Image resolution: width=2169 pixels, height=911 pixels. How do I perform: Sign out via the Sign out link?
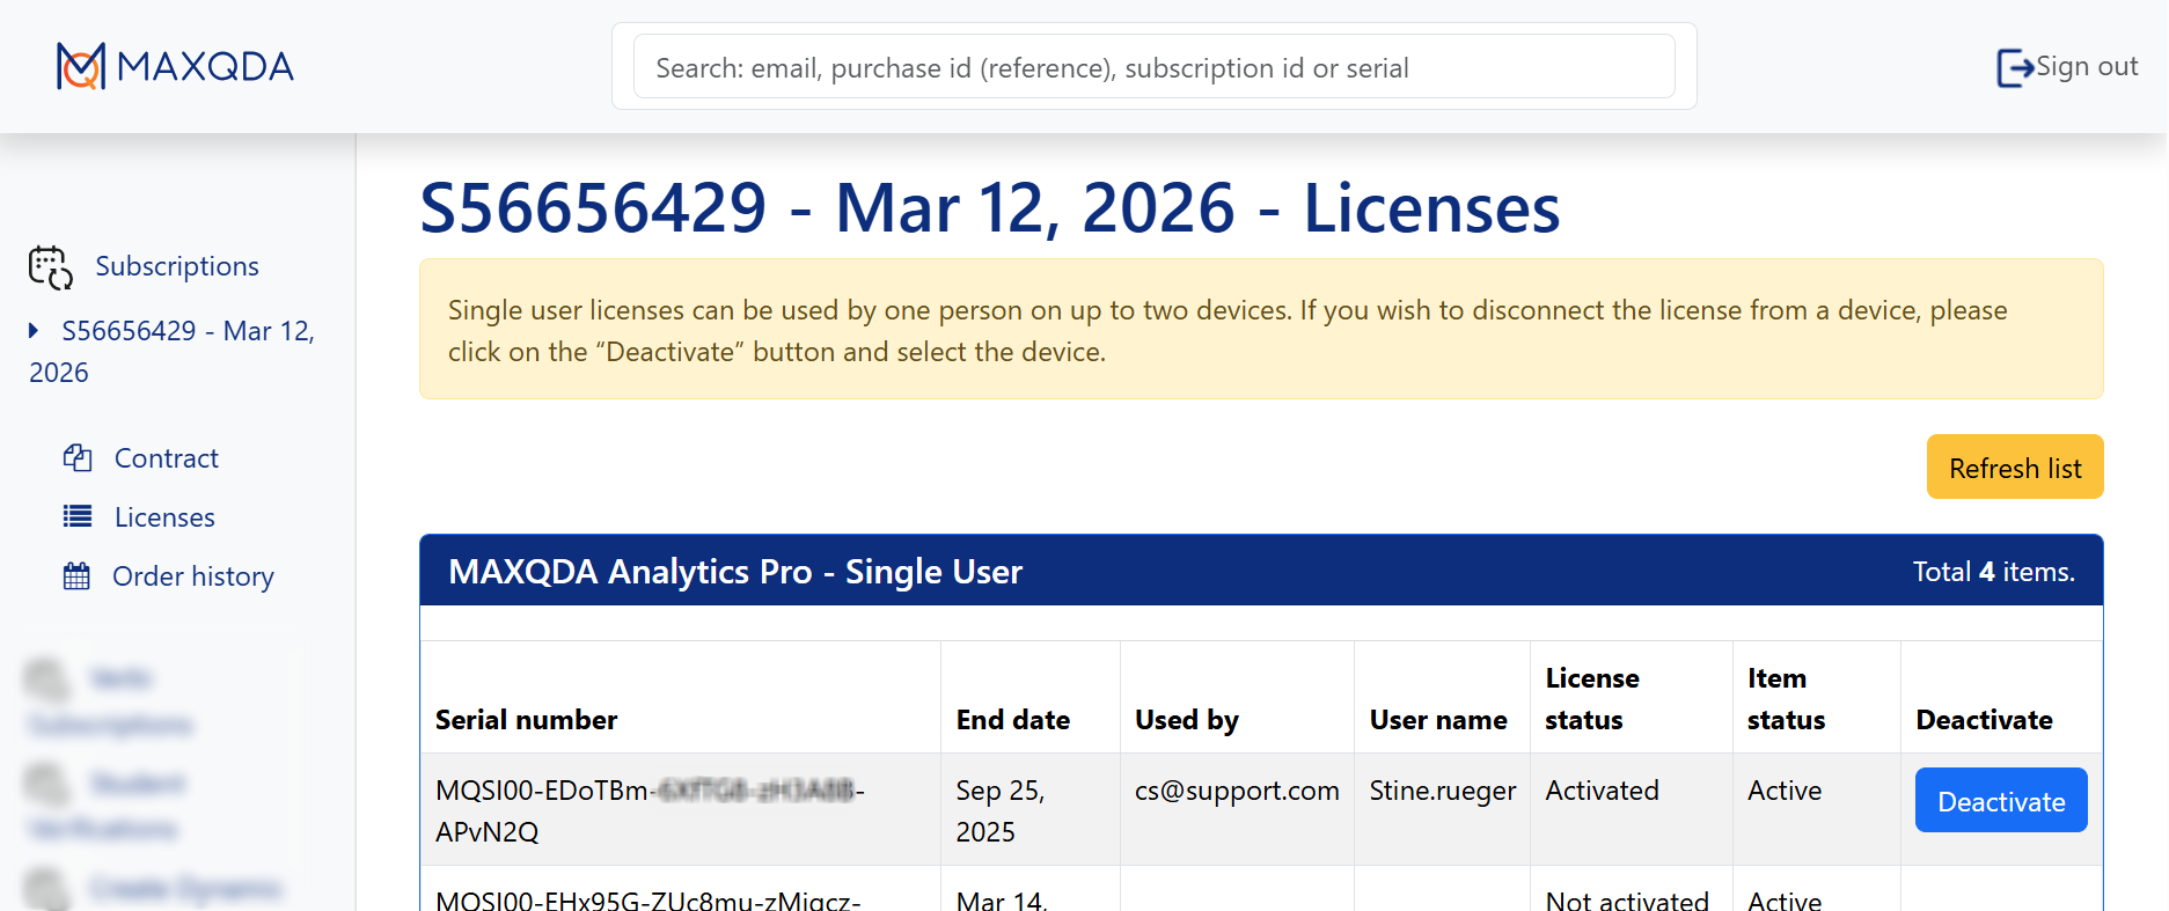pyautogui.click(x=2086, y=67)
